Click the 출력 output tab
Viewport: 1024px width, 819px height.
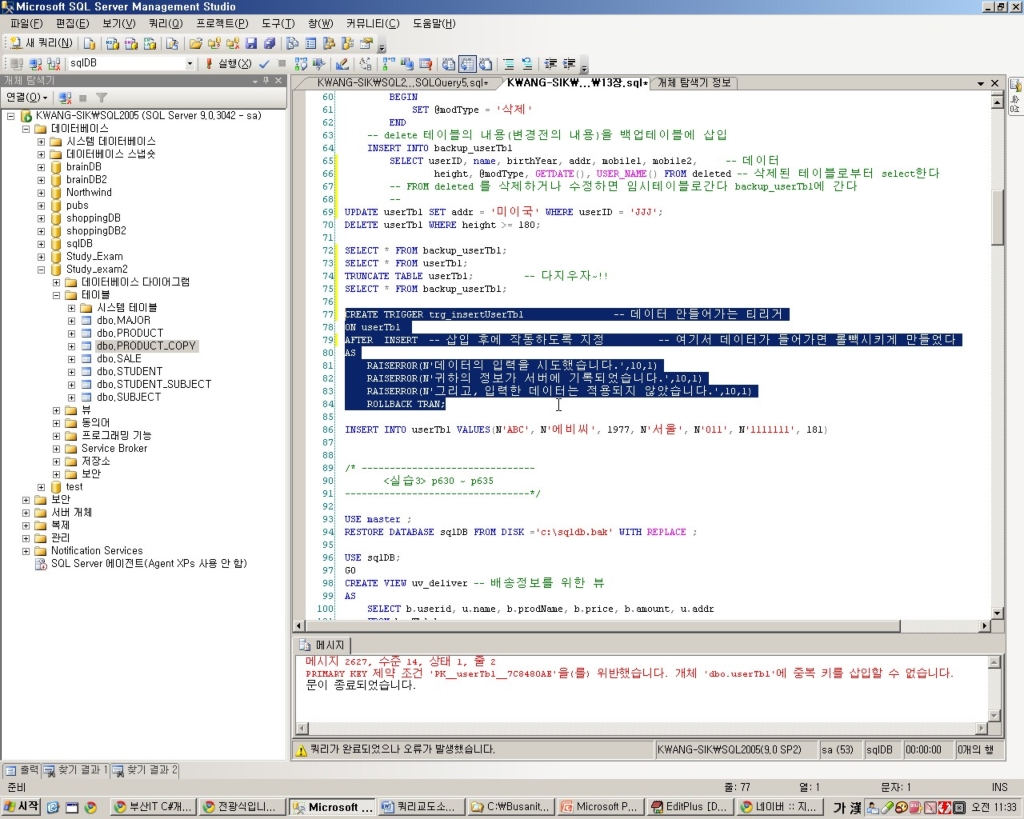tap(22, 771)
